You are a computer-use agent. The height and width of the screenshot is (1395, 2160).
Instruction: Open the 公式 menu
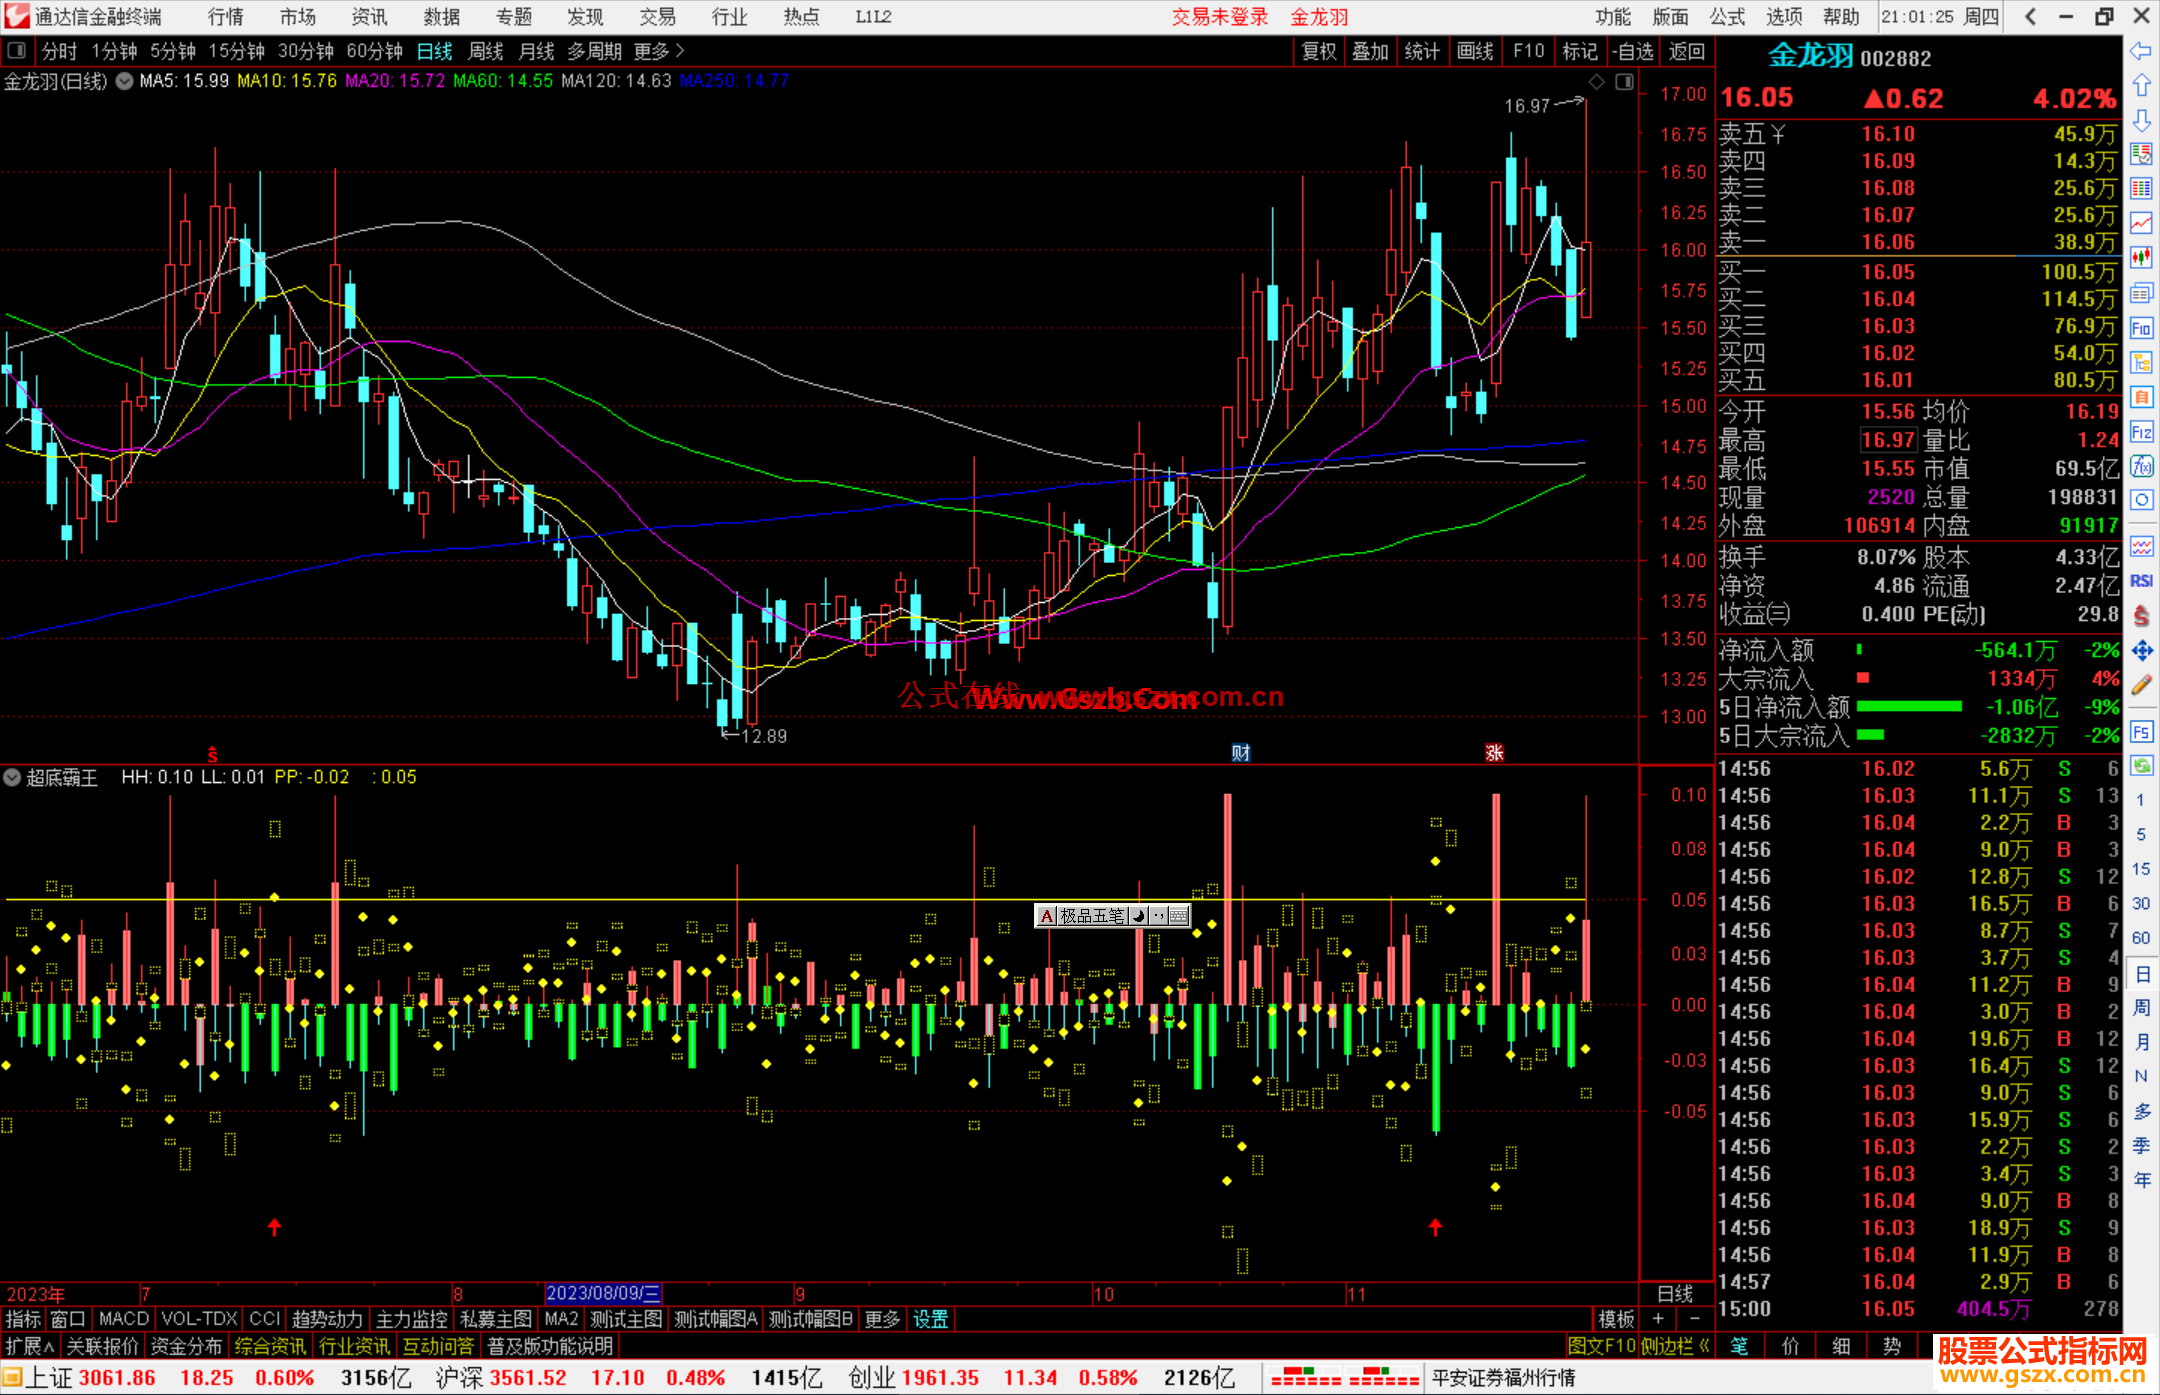pyautogui.click(x=1727, y=17)
